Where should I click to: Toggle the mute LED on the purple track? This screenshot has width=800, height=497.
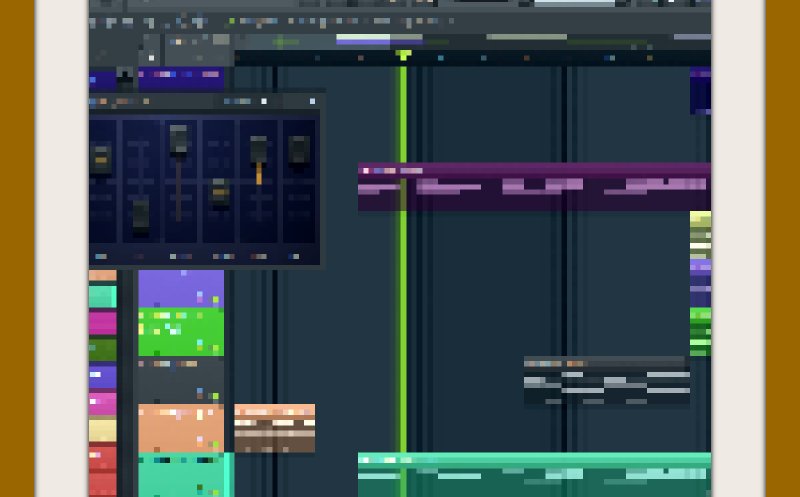[x=216, y=300]
